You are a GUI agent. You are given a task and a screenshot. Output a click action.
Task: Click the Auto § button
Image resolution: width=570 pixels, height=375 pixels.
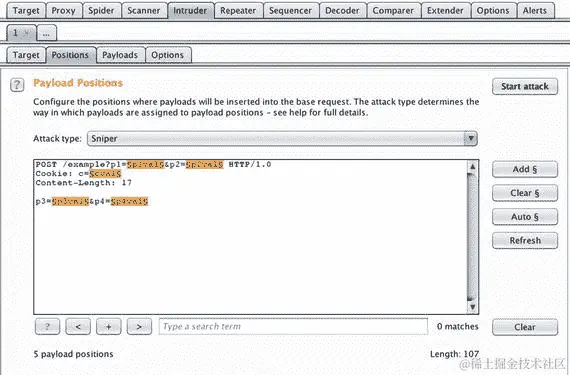pos(525,217)
